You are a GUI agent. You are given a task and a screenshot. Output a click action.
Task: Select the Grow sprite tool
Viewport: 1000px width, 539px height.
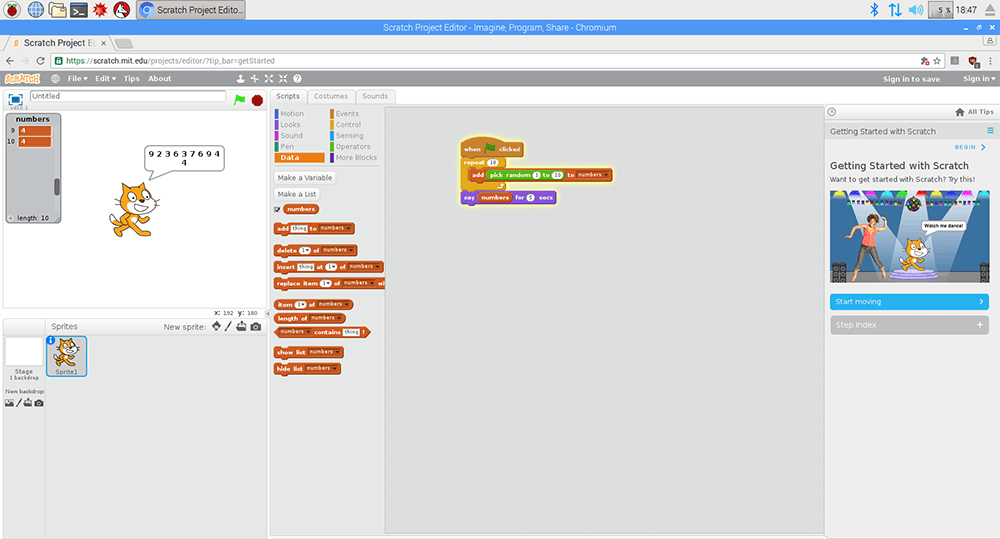pyautogui.click(x=268, y=78)
